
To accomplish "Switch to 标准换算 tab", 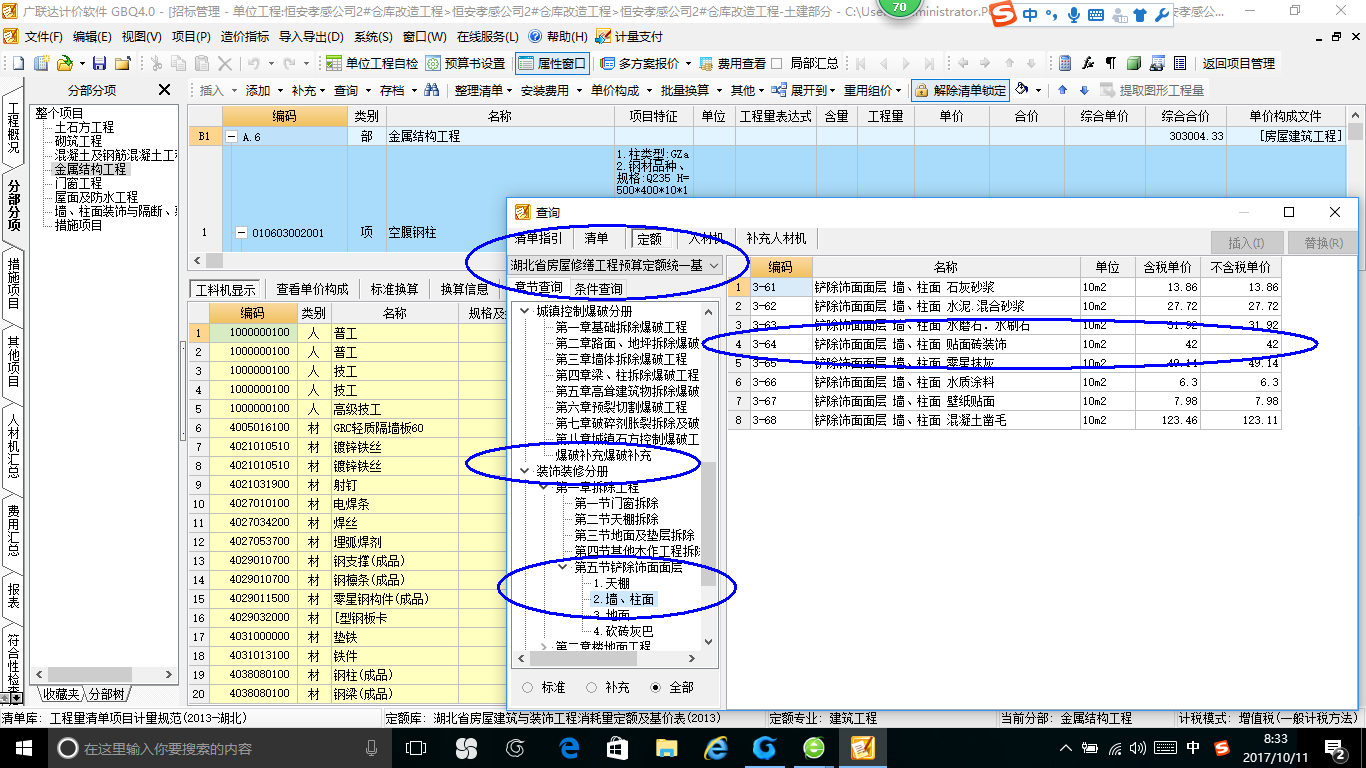I will [x=395, y=289].
